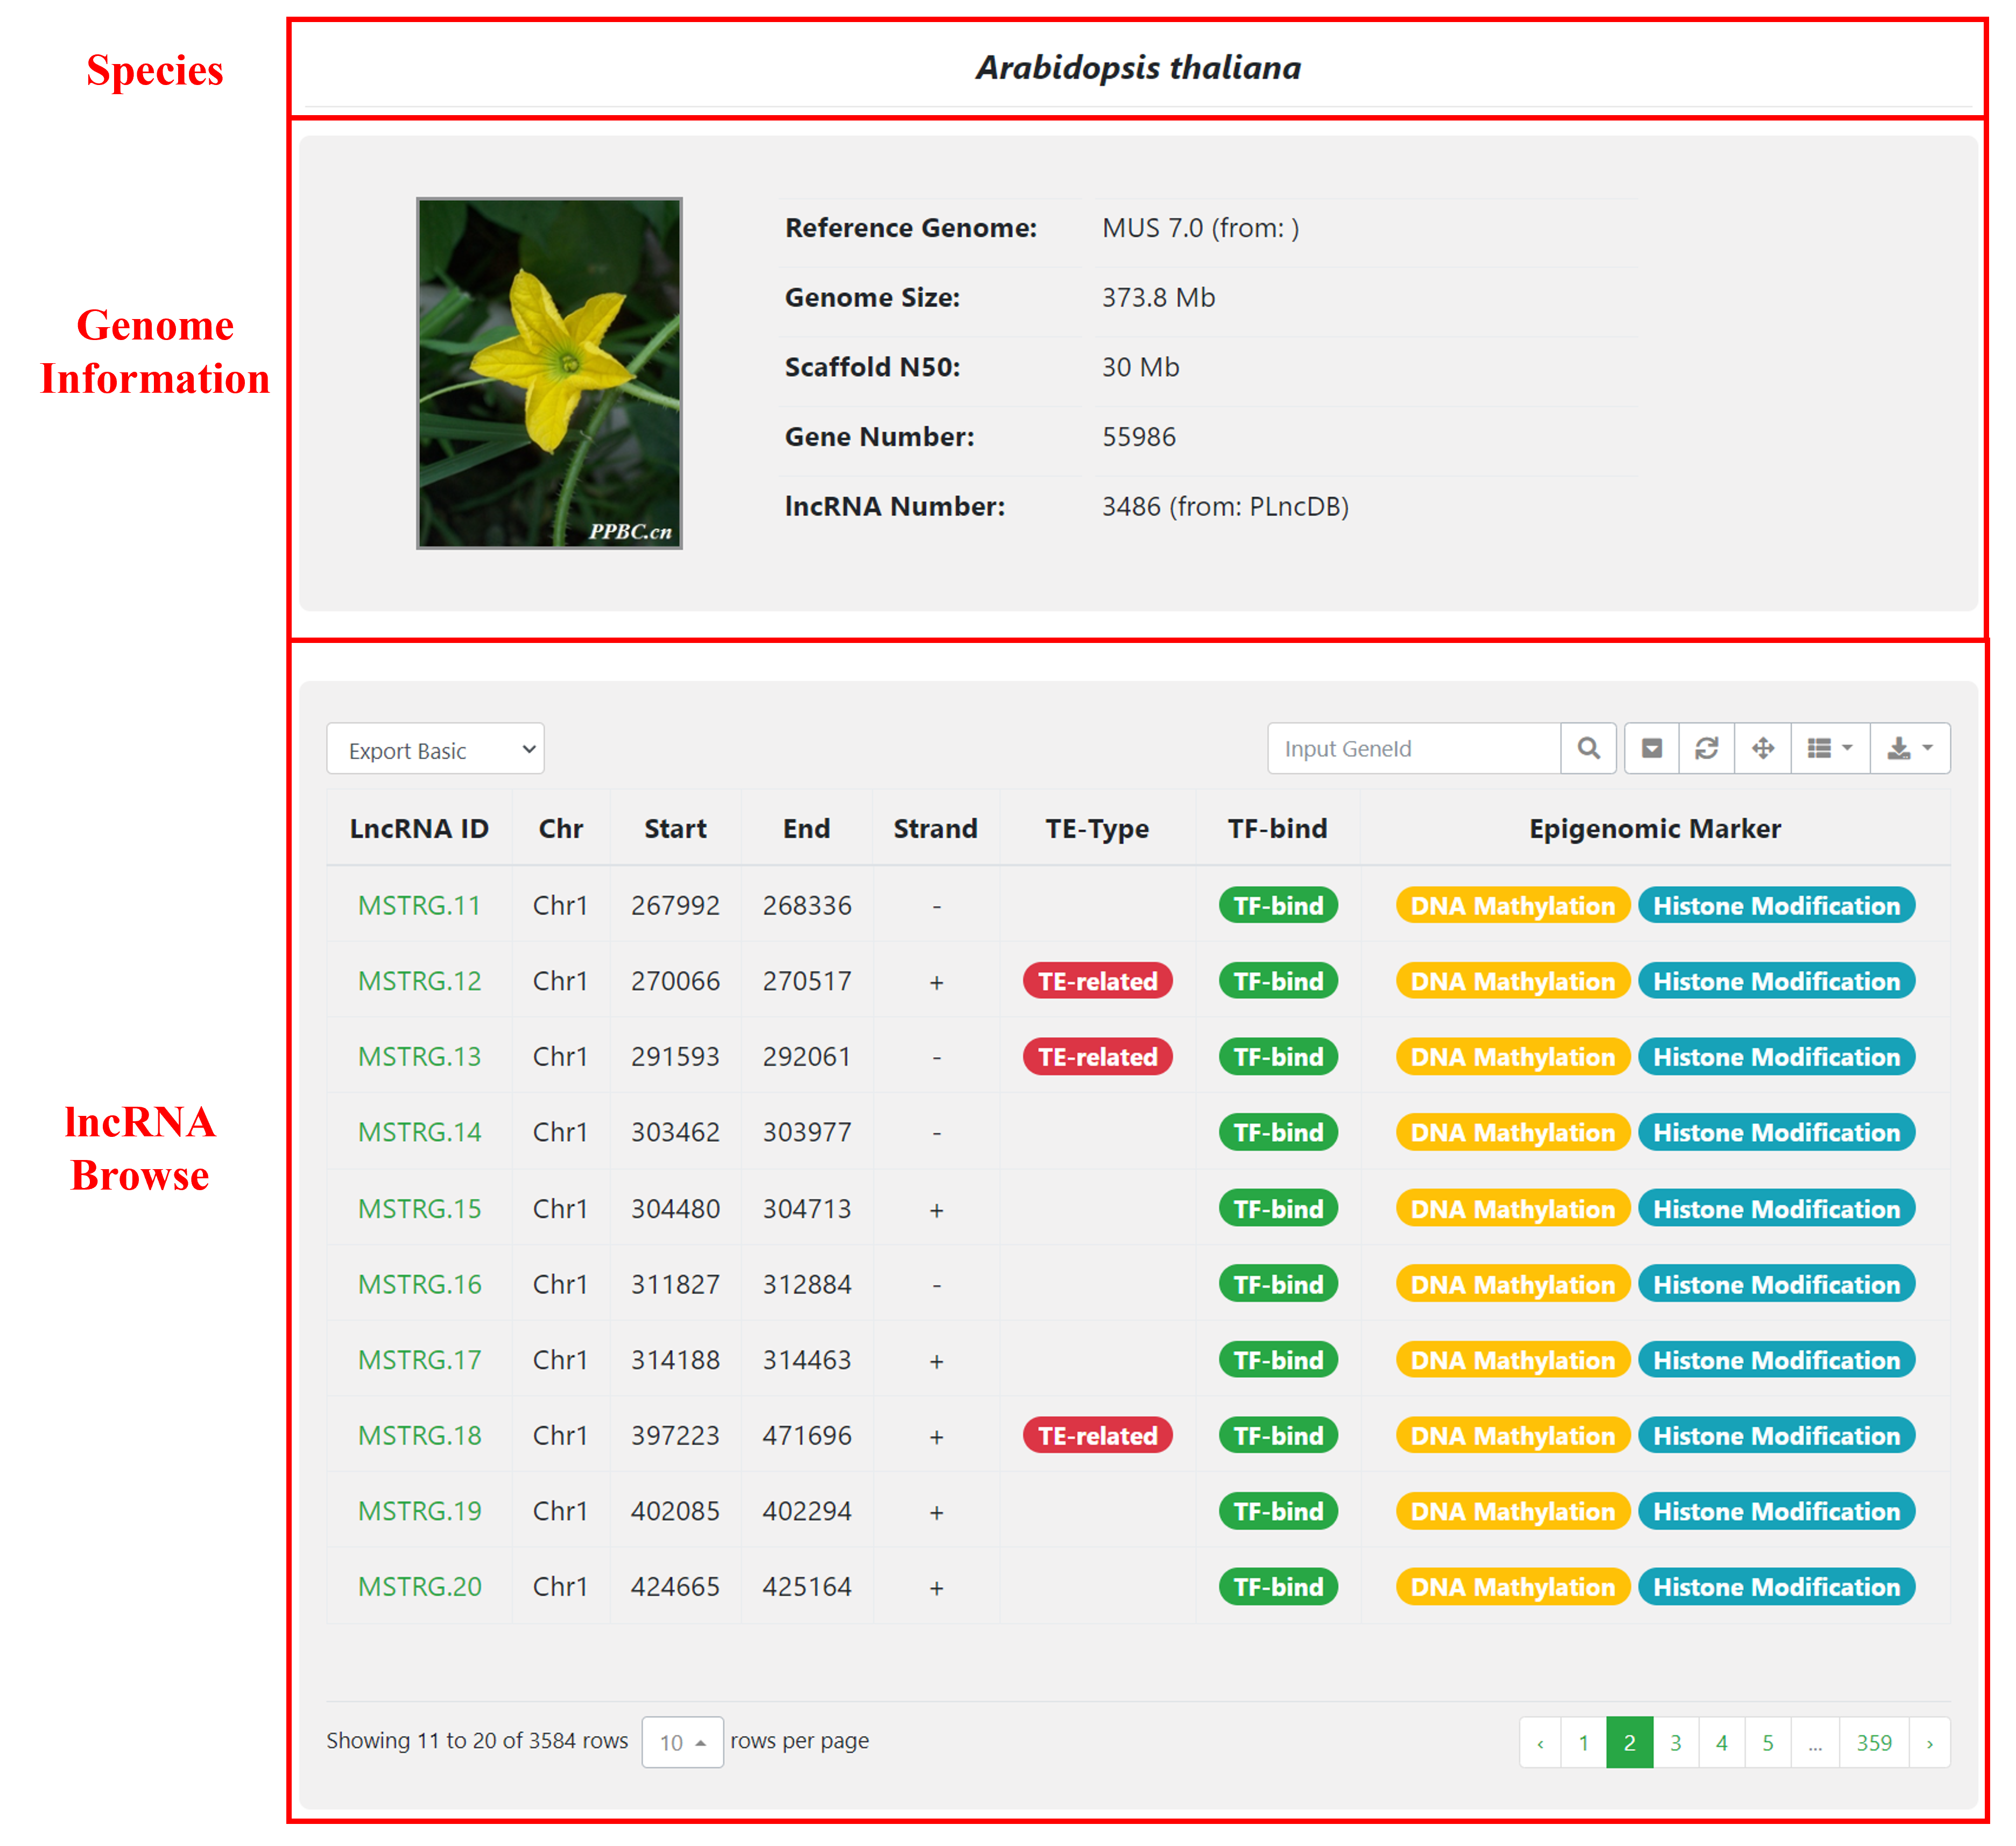Click DNA Mathylation badge for MSTRG.11
The height and width of the screenshot is (1846, 2016).
(x=1513, y=906)
